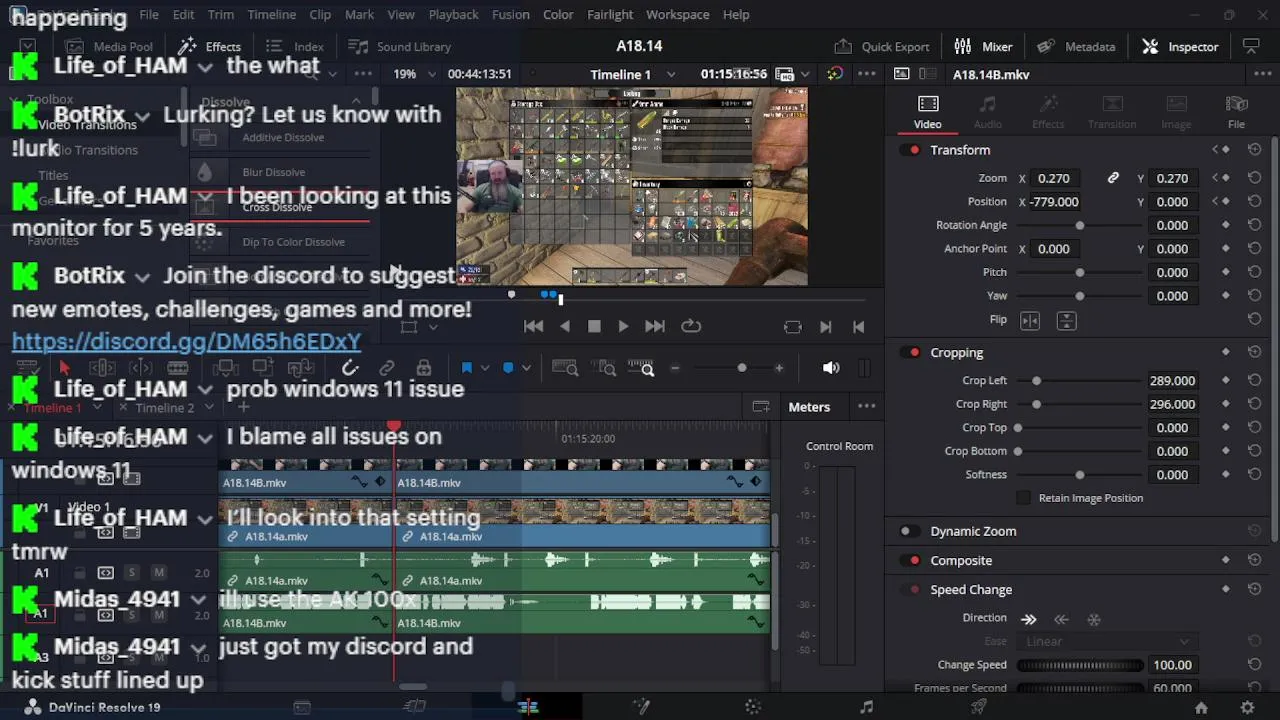Toggle position lock in timeline toolbar

pos(424,368)
